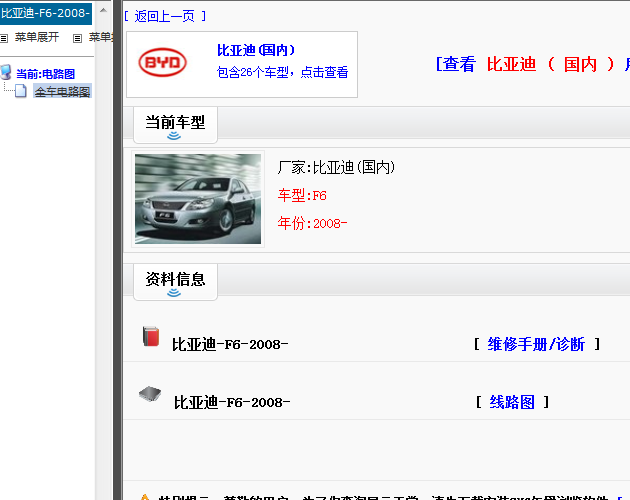
Task: Click 比亚迪-F6-2008- text in wiring row
Action: 232,403
